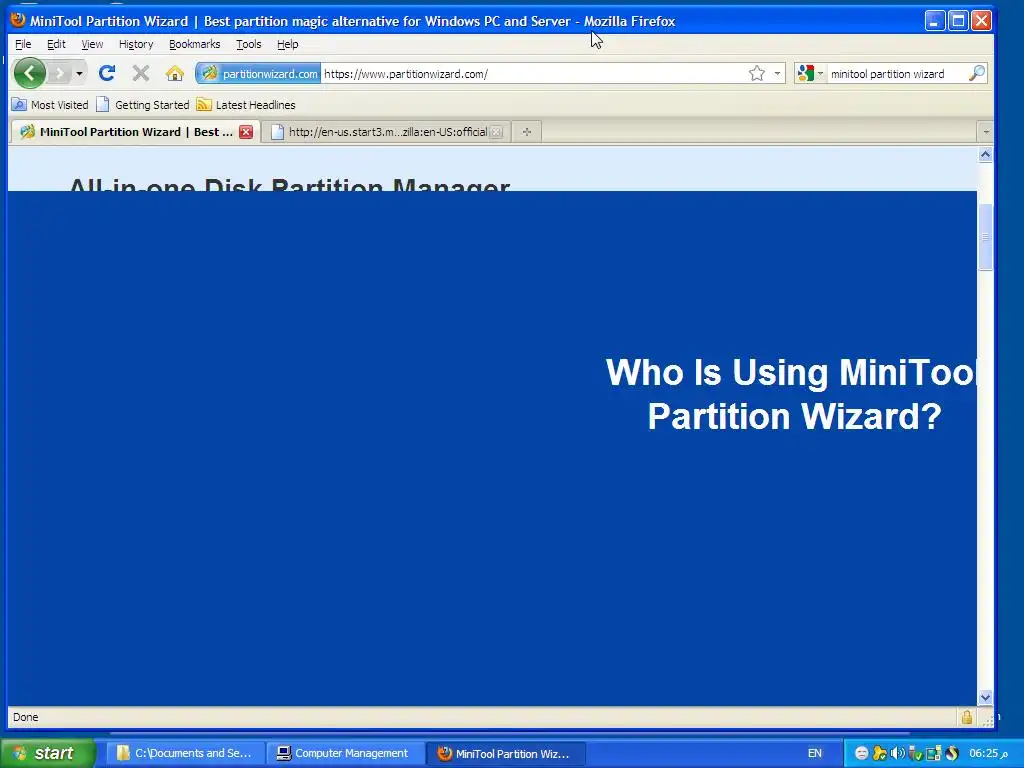Click the search box with minitool partition wizard
This screenshot has height=768, width=1024.
(x=896, y=74)
